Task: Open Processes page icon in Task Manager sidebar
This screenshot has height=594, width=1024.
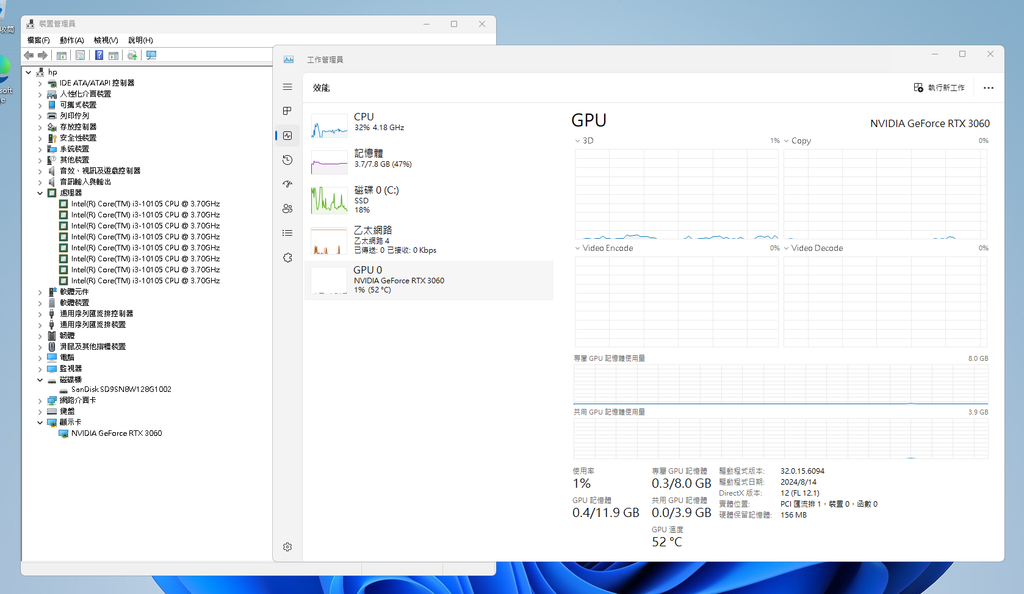Action: [287, 111]
